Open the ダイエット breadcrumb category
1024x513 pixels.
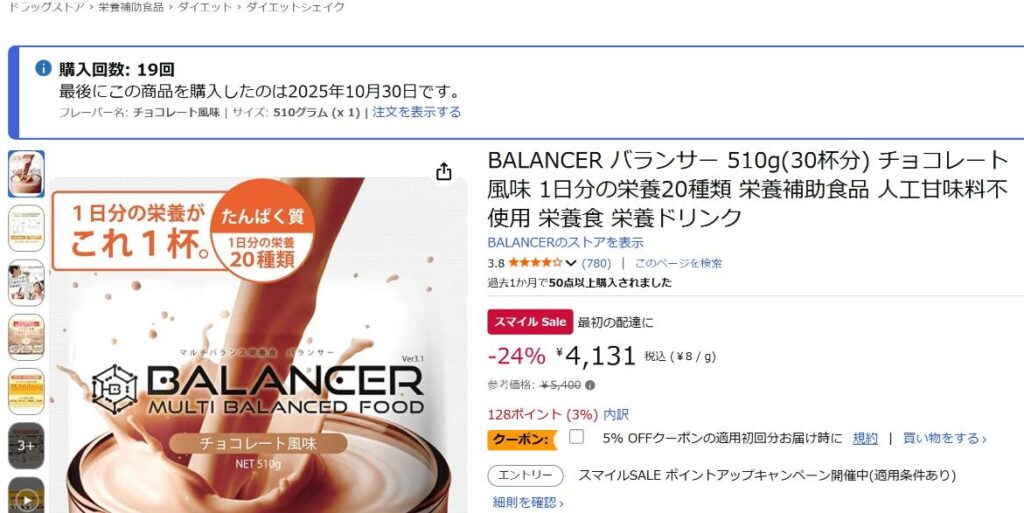pyautogui.click(x=204, y=7)
